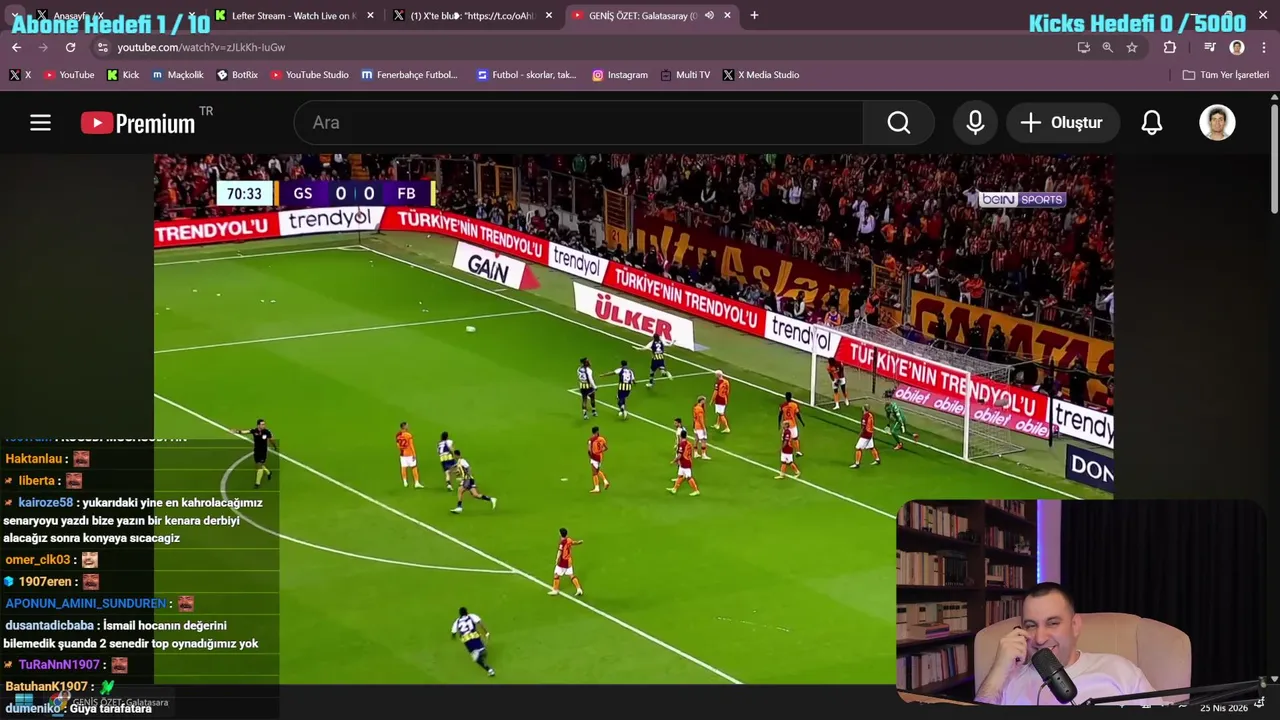Click chat username 1907eren
The image size is (1280, 720).
[x=45, y=582]
